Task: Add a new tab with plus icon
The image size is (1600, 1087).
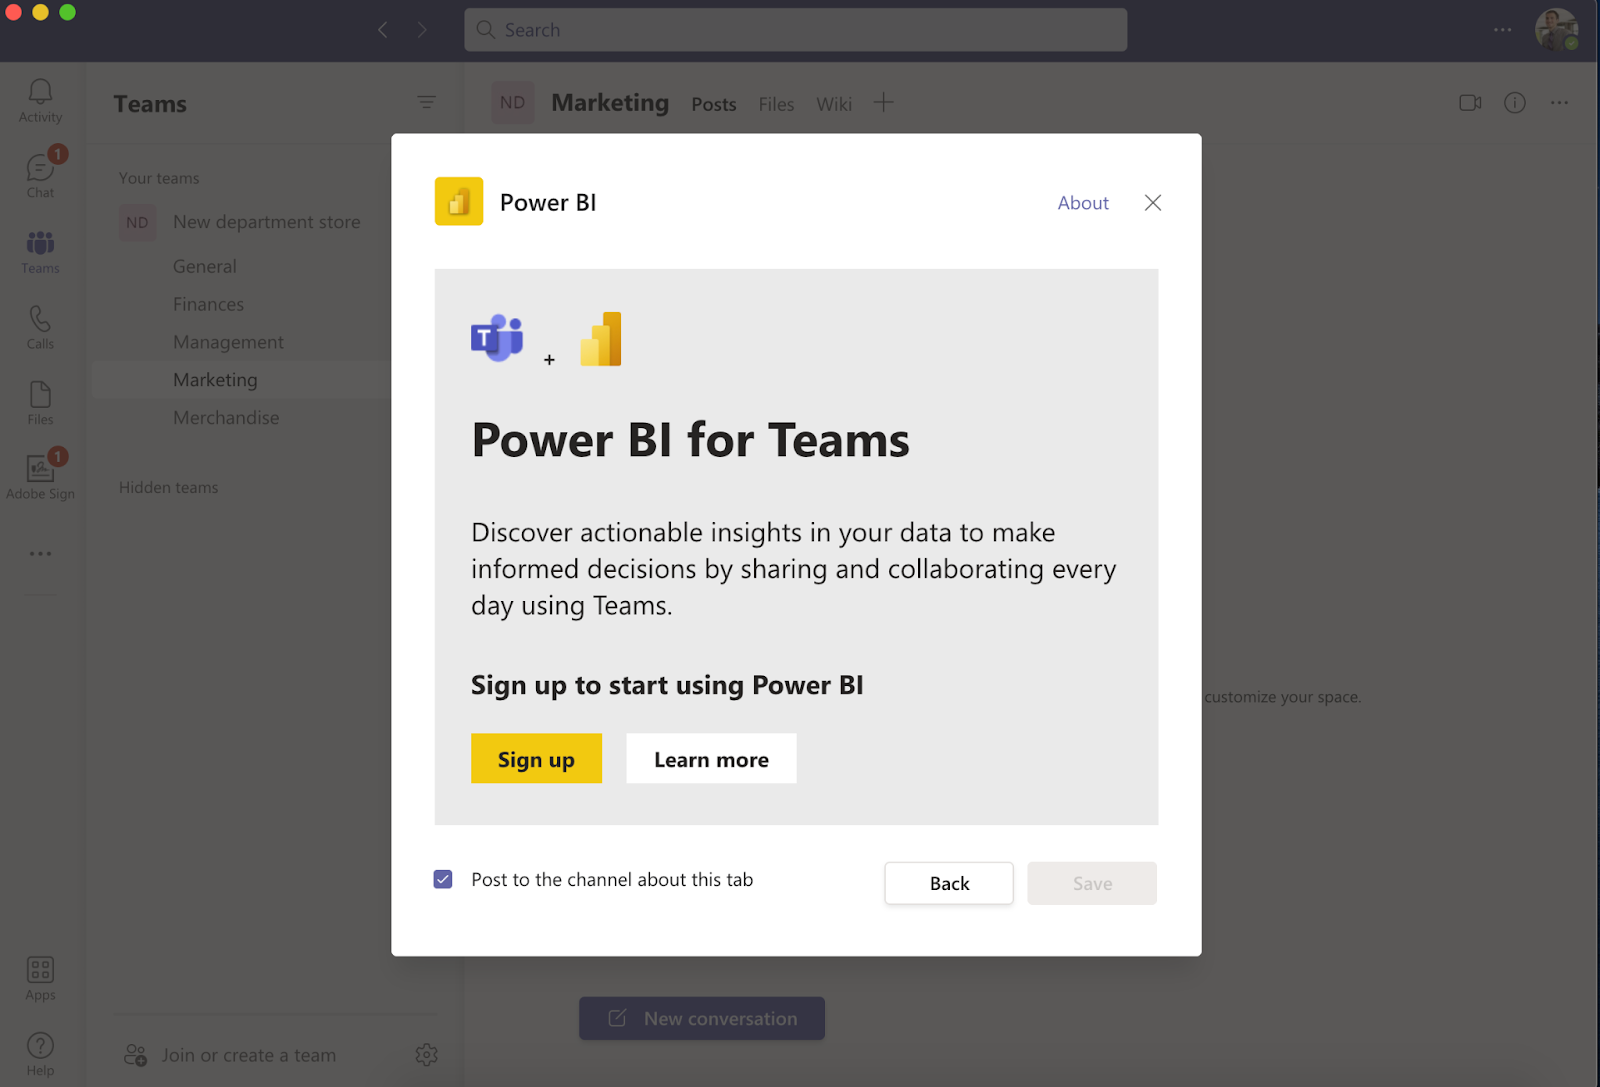Action: click(x=883, y=102)
